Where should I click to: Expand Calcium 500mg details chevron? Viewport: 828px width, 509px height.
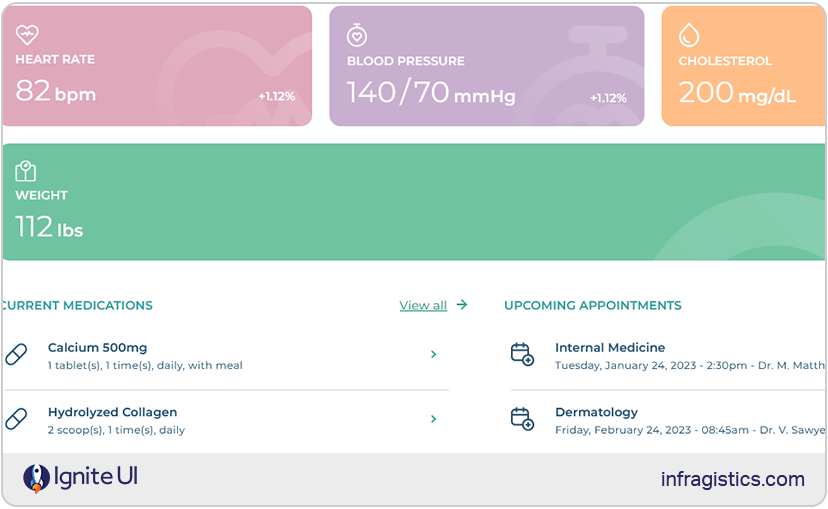pyautogui.click(x=433, y=354)
